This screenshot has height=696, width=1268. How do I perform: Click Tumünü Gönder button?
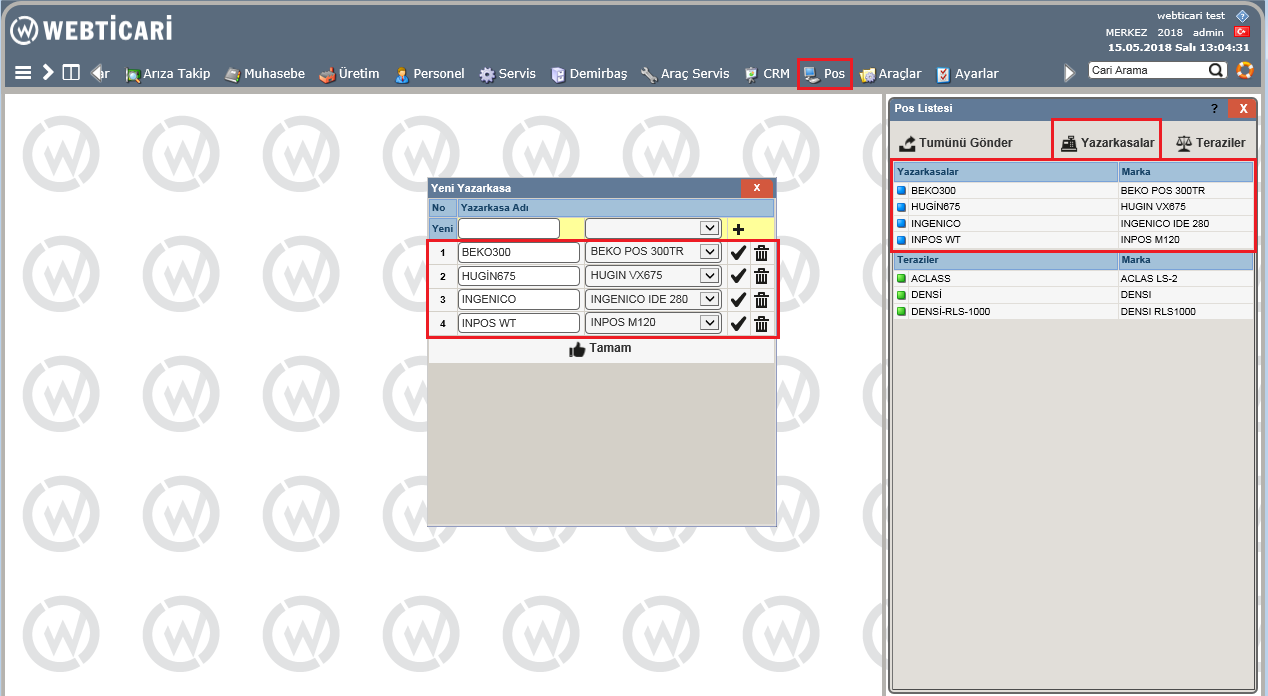point(956,143)
